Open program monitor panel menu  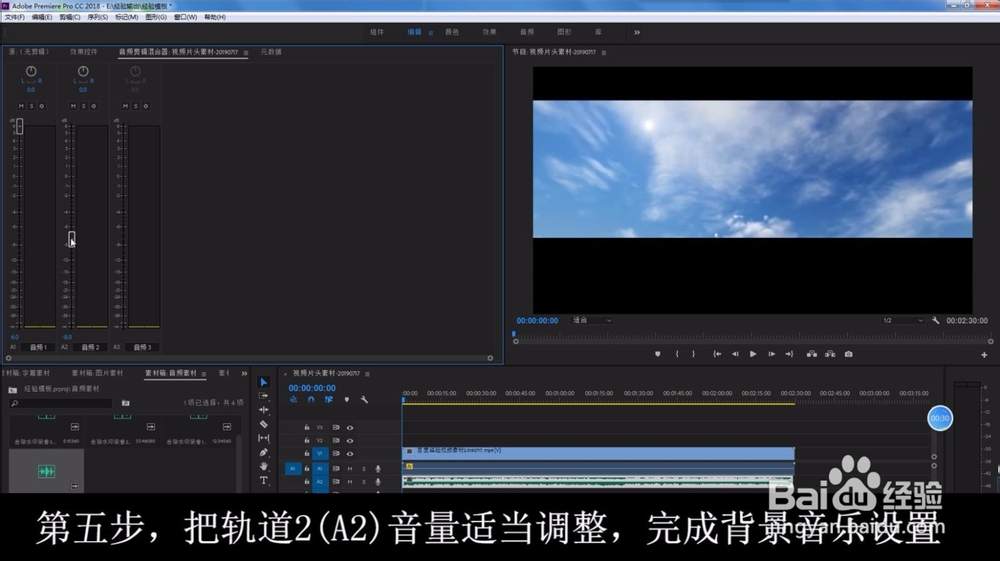coord(603,52)
